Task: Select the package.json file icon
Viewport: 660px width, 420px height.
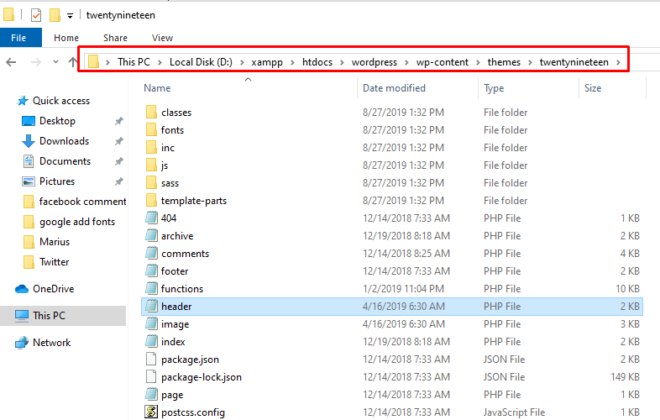Action: point(151,359)
